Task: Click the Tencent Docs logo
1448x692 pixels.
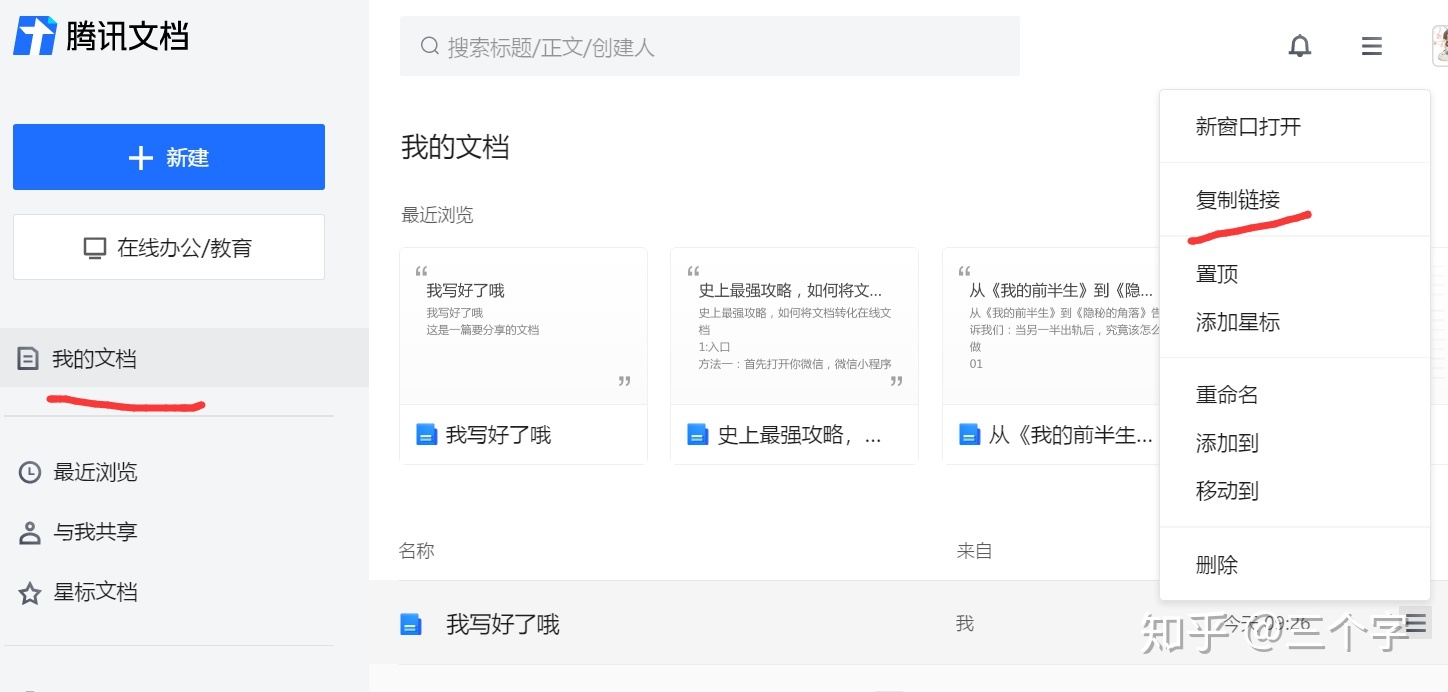Action: click(x=101, y=36)
